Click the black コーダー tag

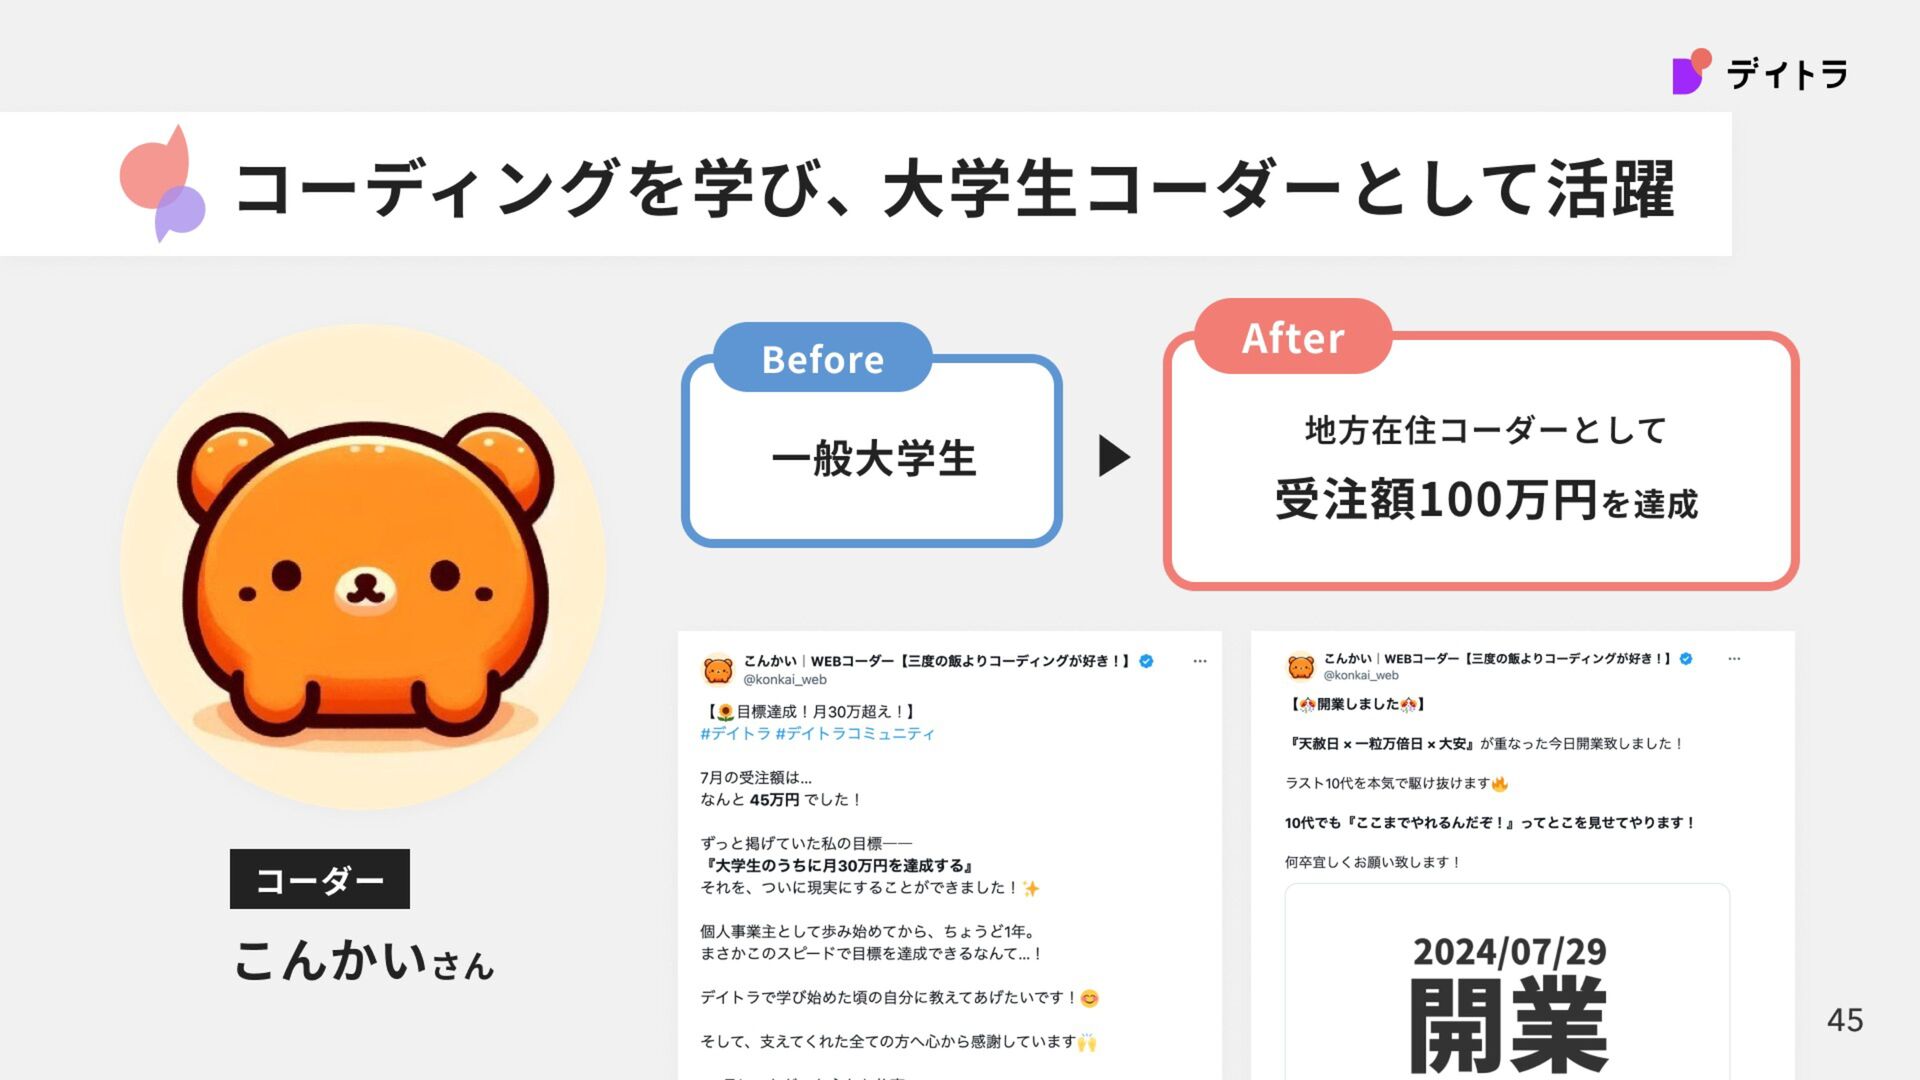point(320,879)
